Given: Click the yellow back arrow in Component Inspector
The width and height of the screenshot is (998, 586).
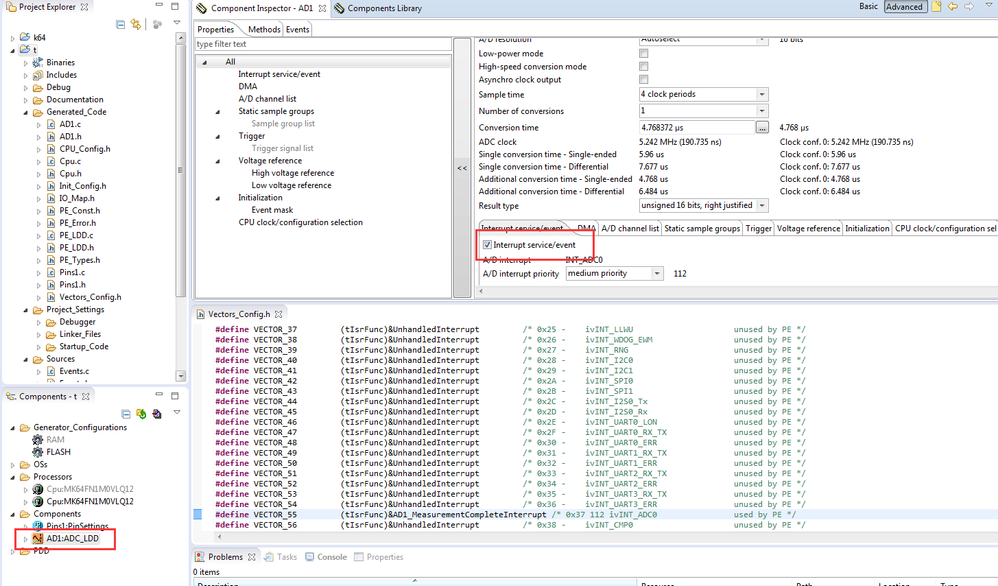Looking at the screenshot, I should click(x=953, y=6).
